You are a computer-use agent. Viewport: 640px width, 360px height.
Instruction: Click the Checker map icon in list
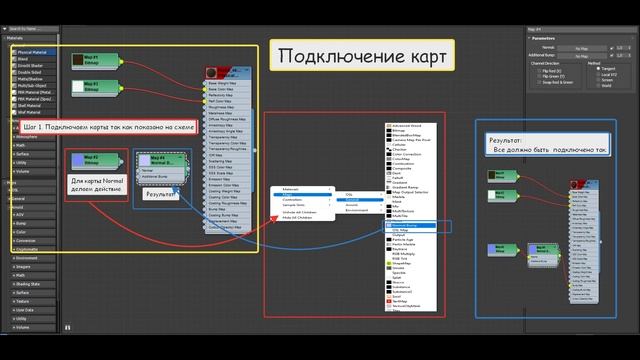[389, 149]
